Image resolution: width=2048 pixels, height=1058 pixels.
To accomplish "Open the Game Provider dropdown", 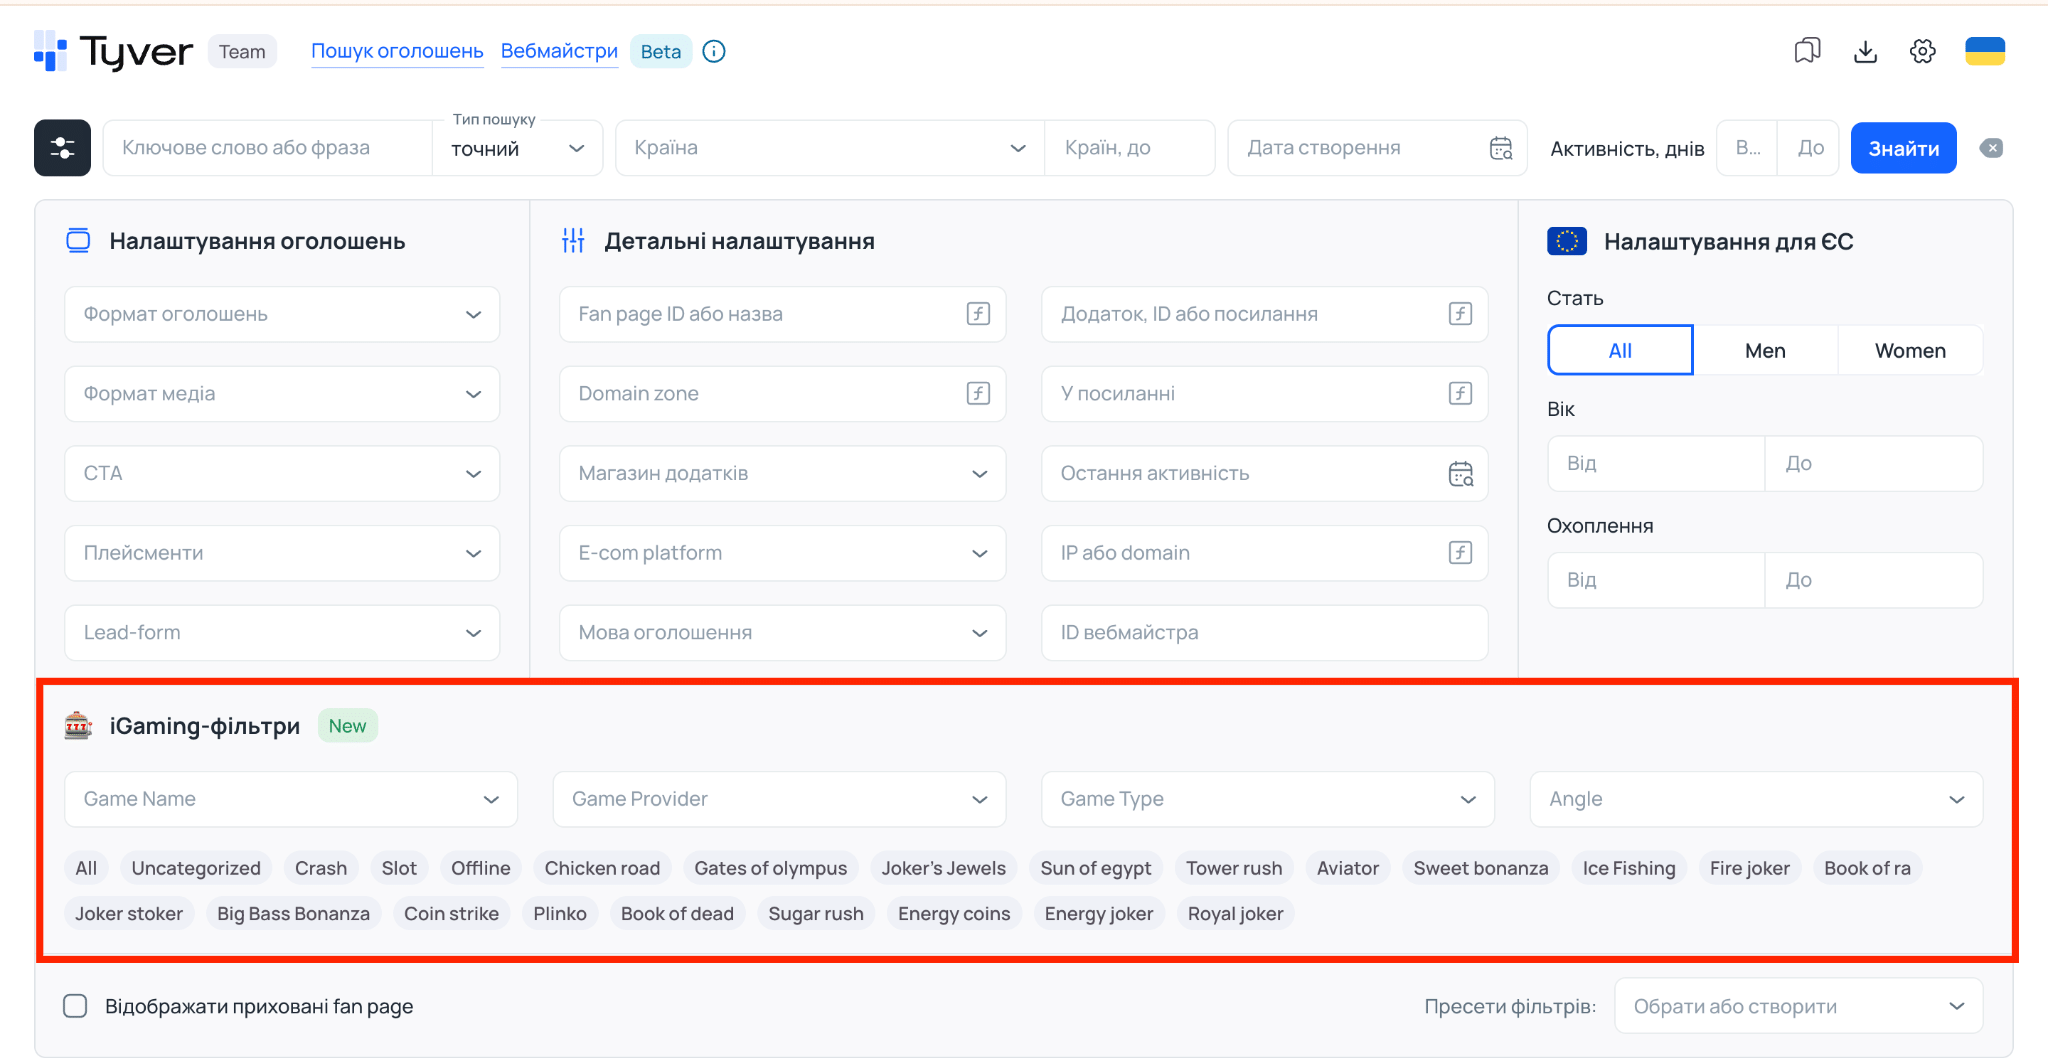I will (x=779, y=799).
